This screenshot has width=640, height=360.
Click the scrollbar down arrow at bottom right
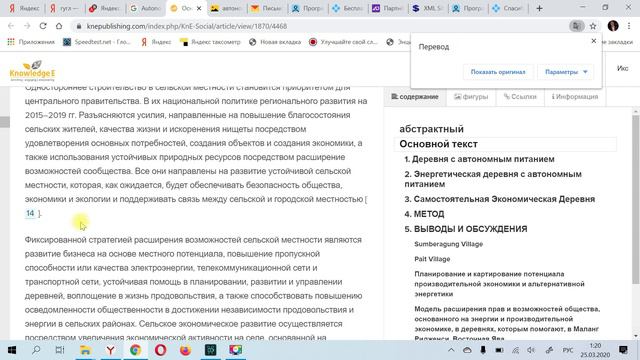[636, 336]
